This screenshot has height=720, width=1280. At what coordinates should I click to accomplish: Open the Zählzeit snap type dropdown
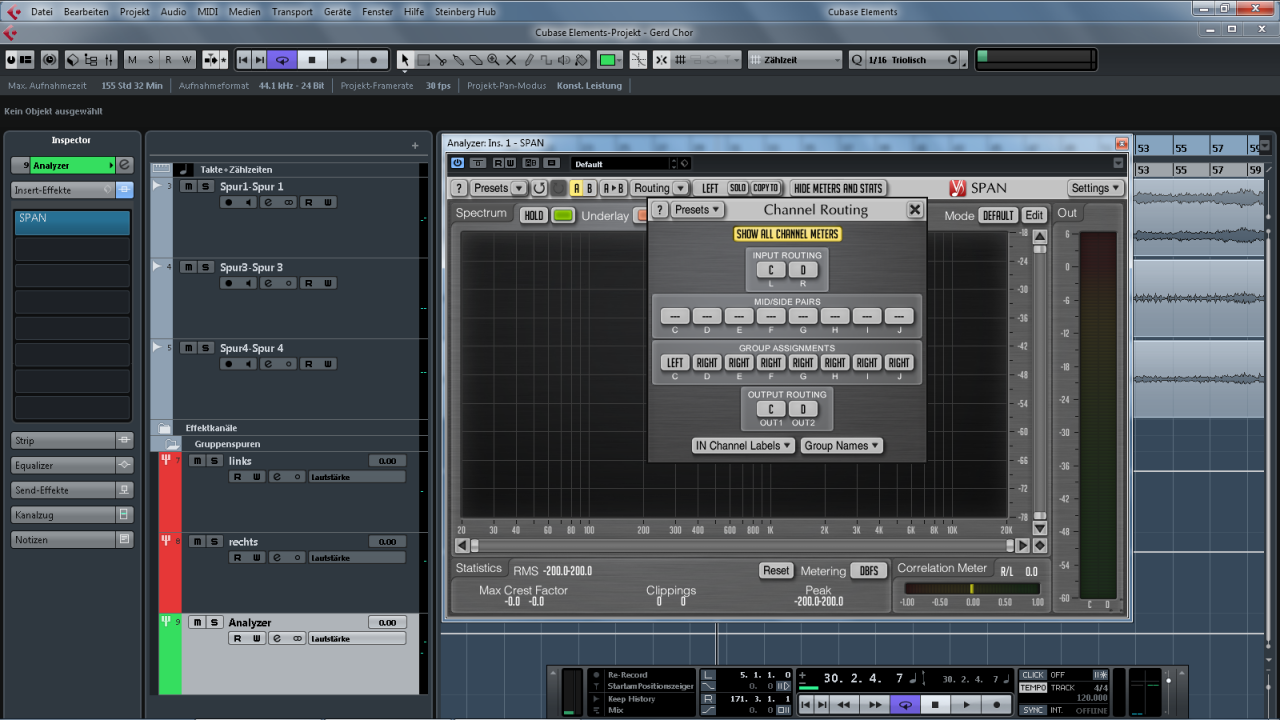coord(795,60)
